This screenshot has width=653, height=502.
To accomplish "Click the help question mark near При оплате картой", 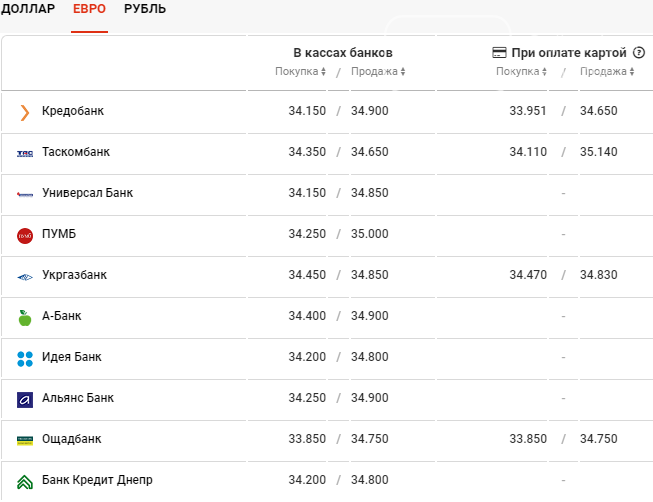I will point(639,52).
